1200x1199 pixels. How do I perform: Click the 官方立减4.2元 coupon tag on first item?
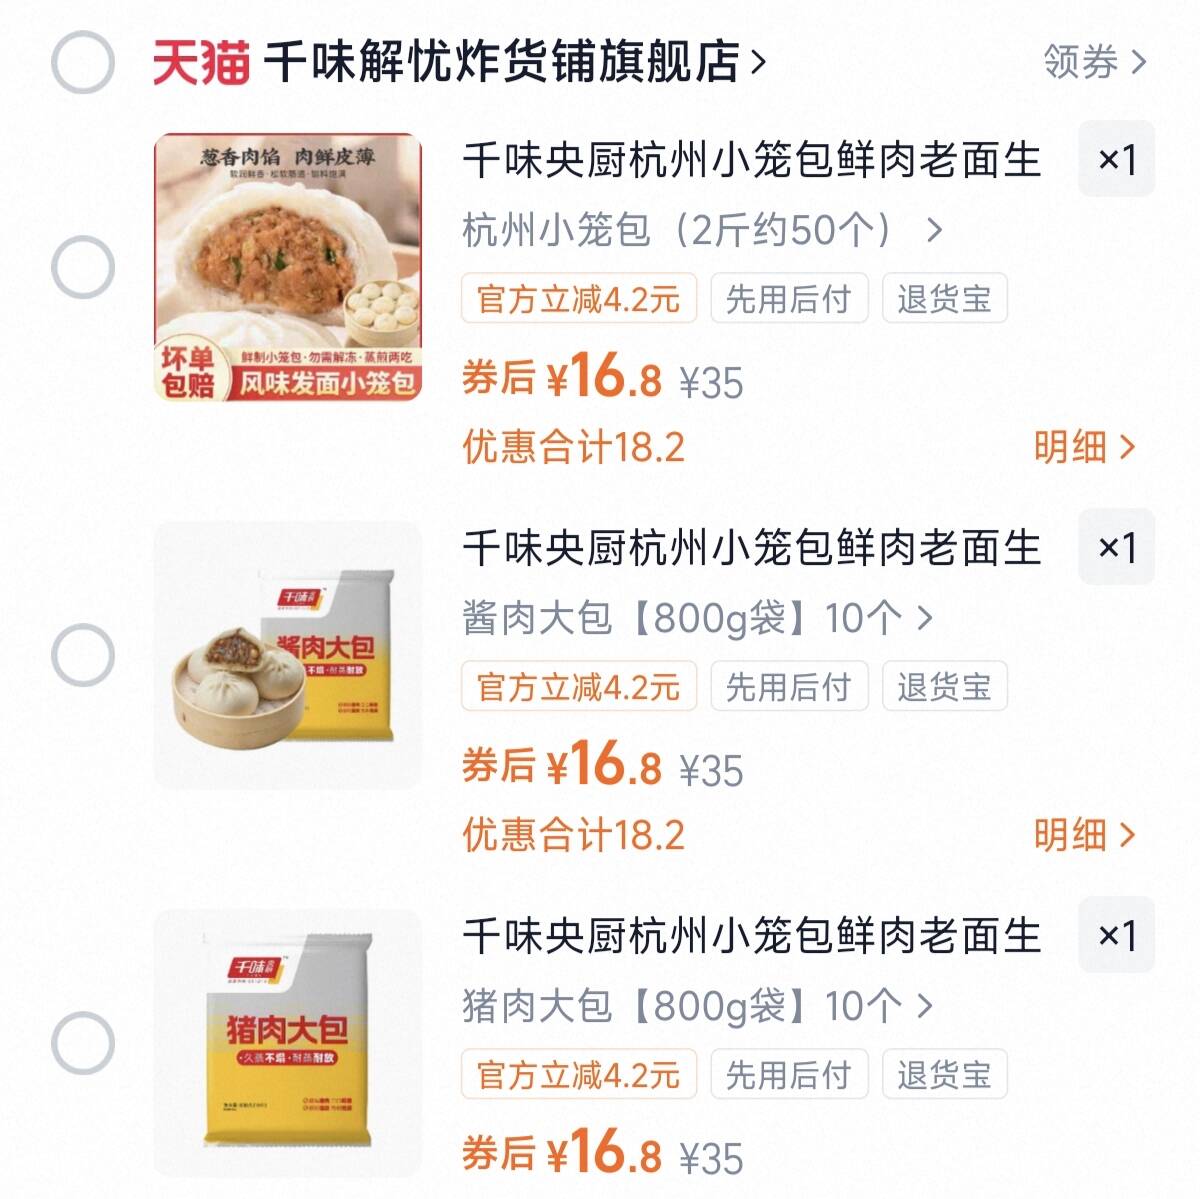(x=578, y=298)
